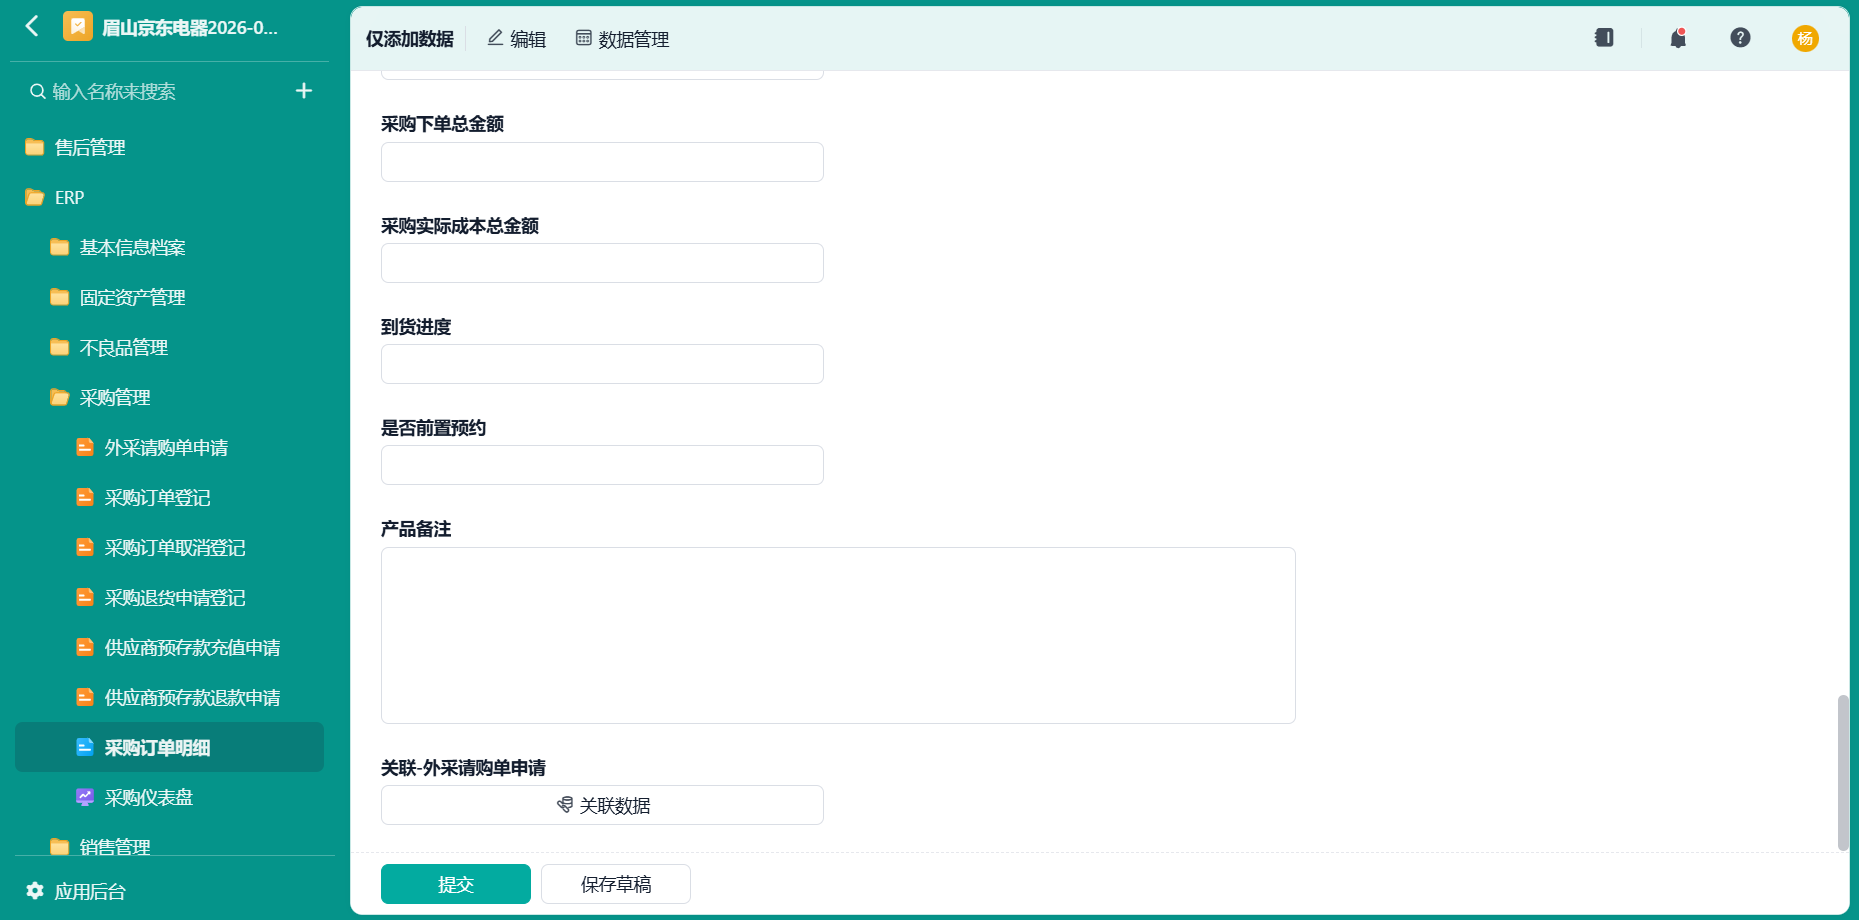The image size is (1859, 920).
Task: Click the form icon of 供应商预存款充值申请
Action: tap(85, 647)
